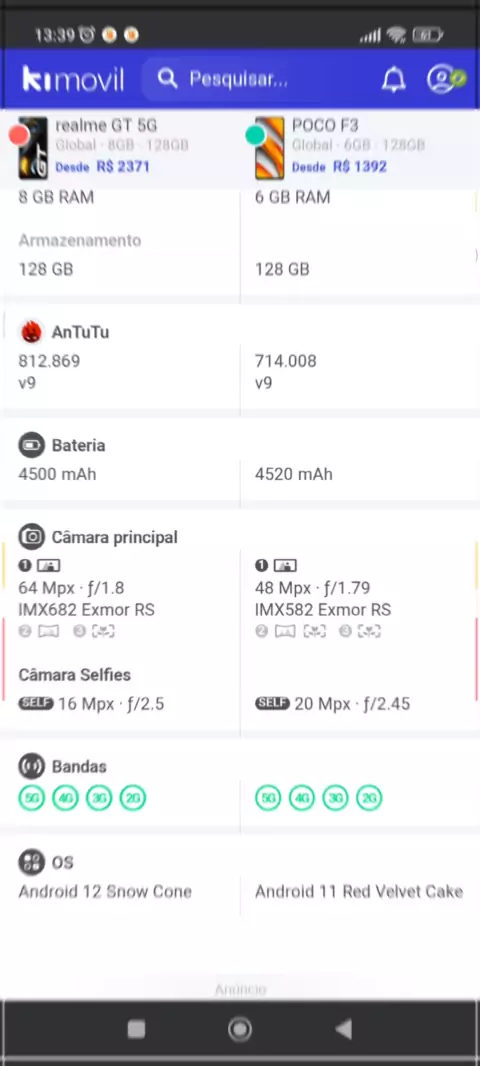
Task: Open the POCO F3 phone thumbnail
Action: point(269,148)
